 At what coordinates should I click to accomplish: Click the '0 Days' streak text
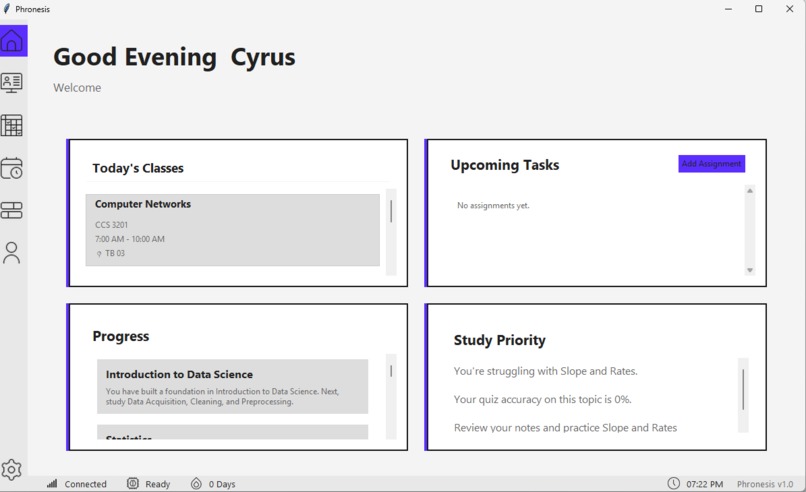(x=222, y=484)
